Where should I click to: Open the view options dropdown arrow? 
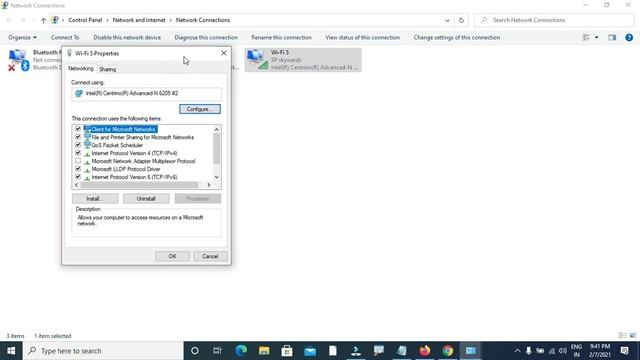click(x=596, y=37)
